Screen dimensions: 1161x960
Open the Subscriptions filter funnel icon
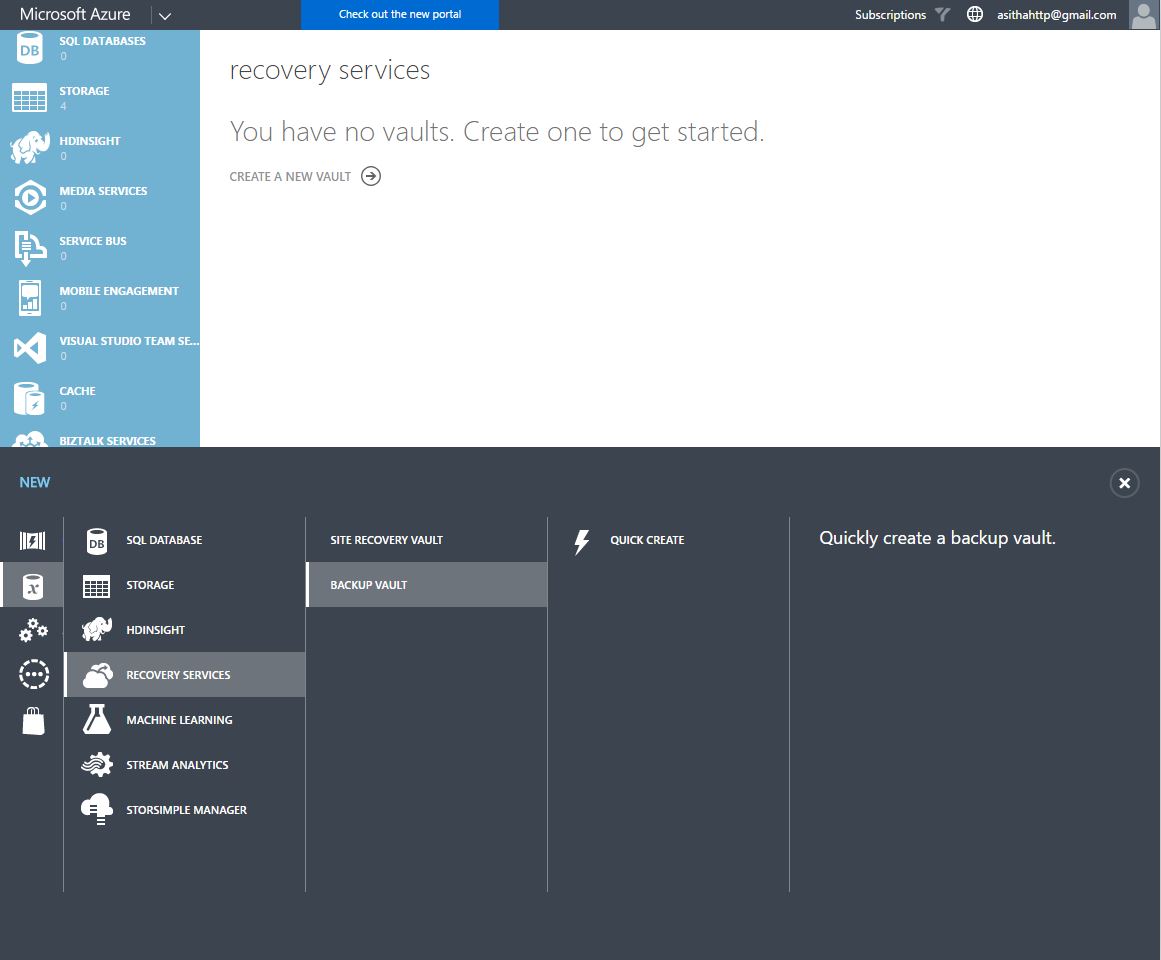943,14
